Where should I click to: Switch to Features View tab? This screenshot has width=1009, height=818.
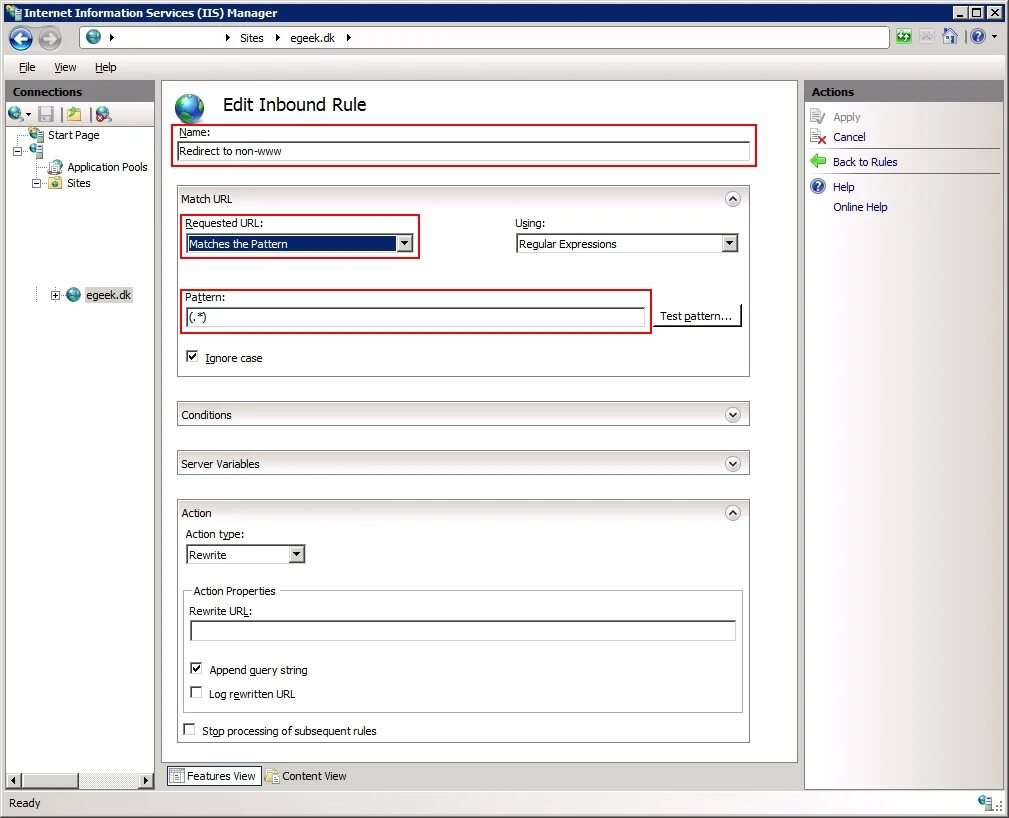(x=214, y=776)
